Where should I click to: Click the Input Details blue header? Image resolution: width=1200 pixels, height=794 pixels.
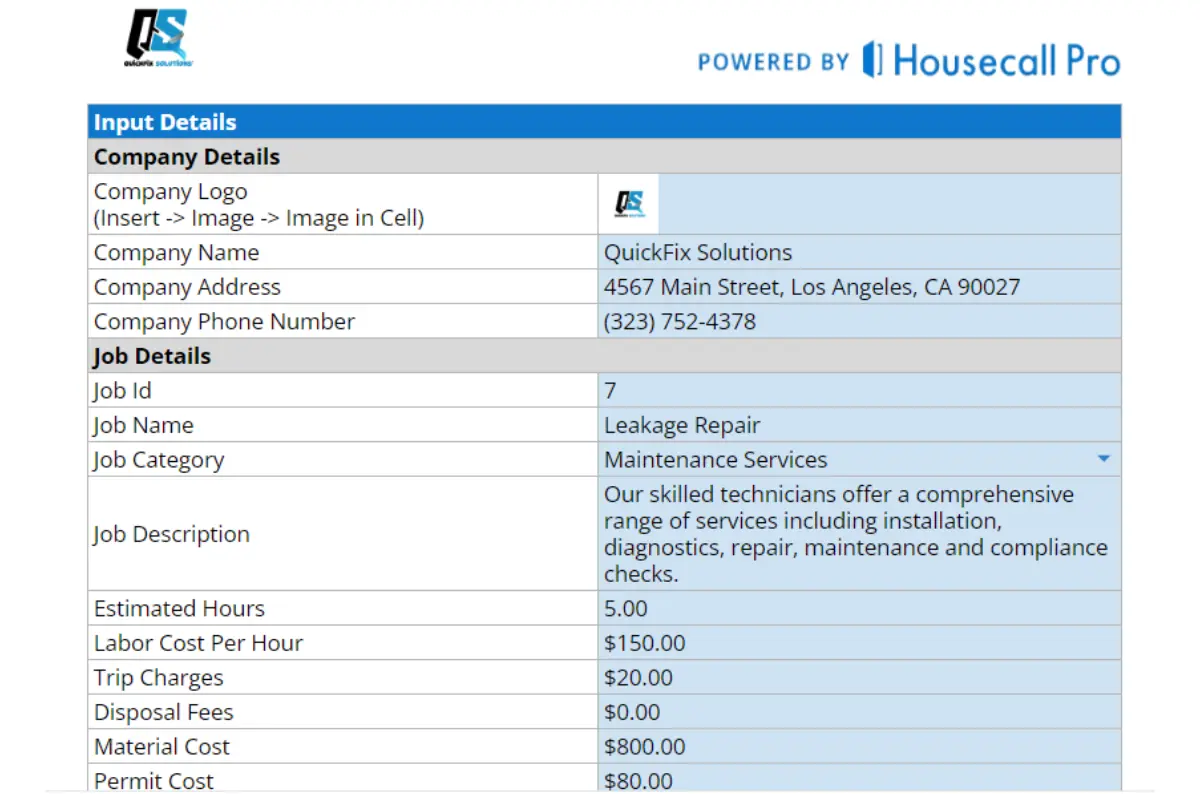604,122
